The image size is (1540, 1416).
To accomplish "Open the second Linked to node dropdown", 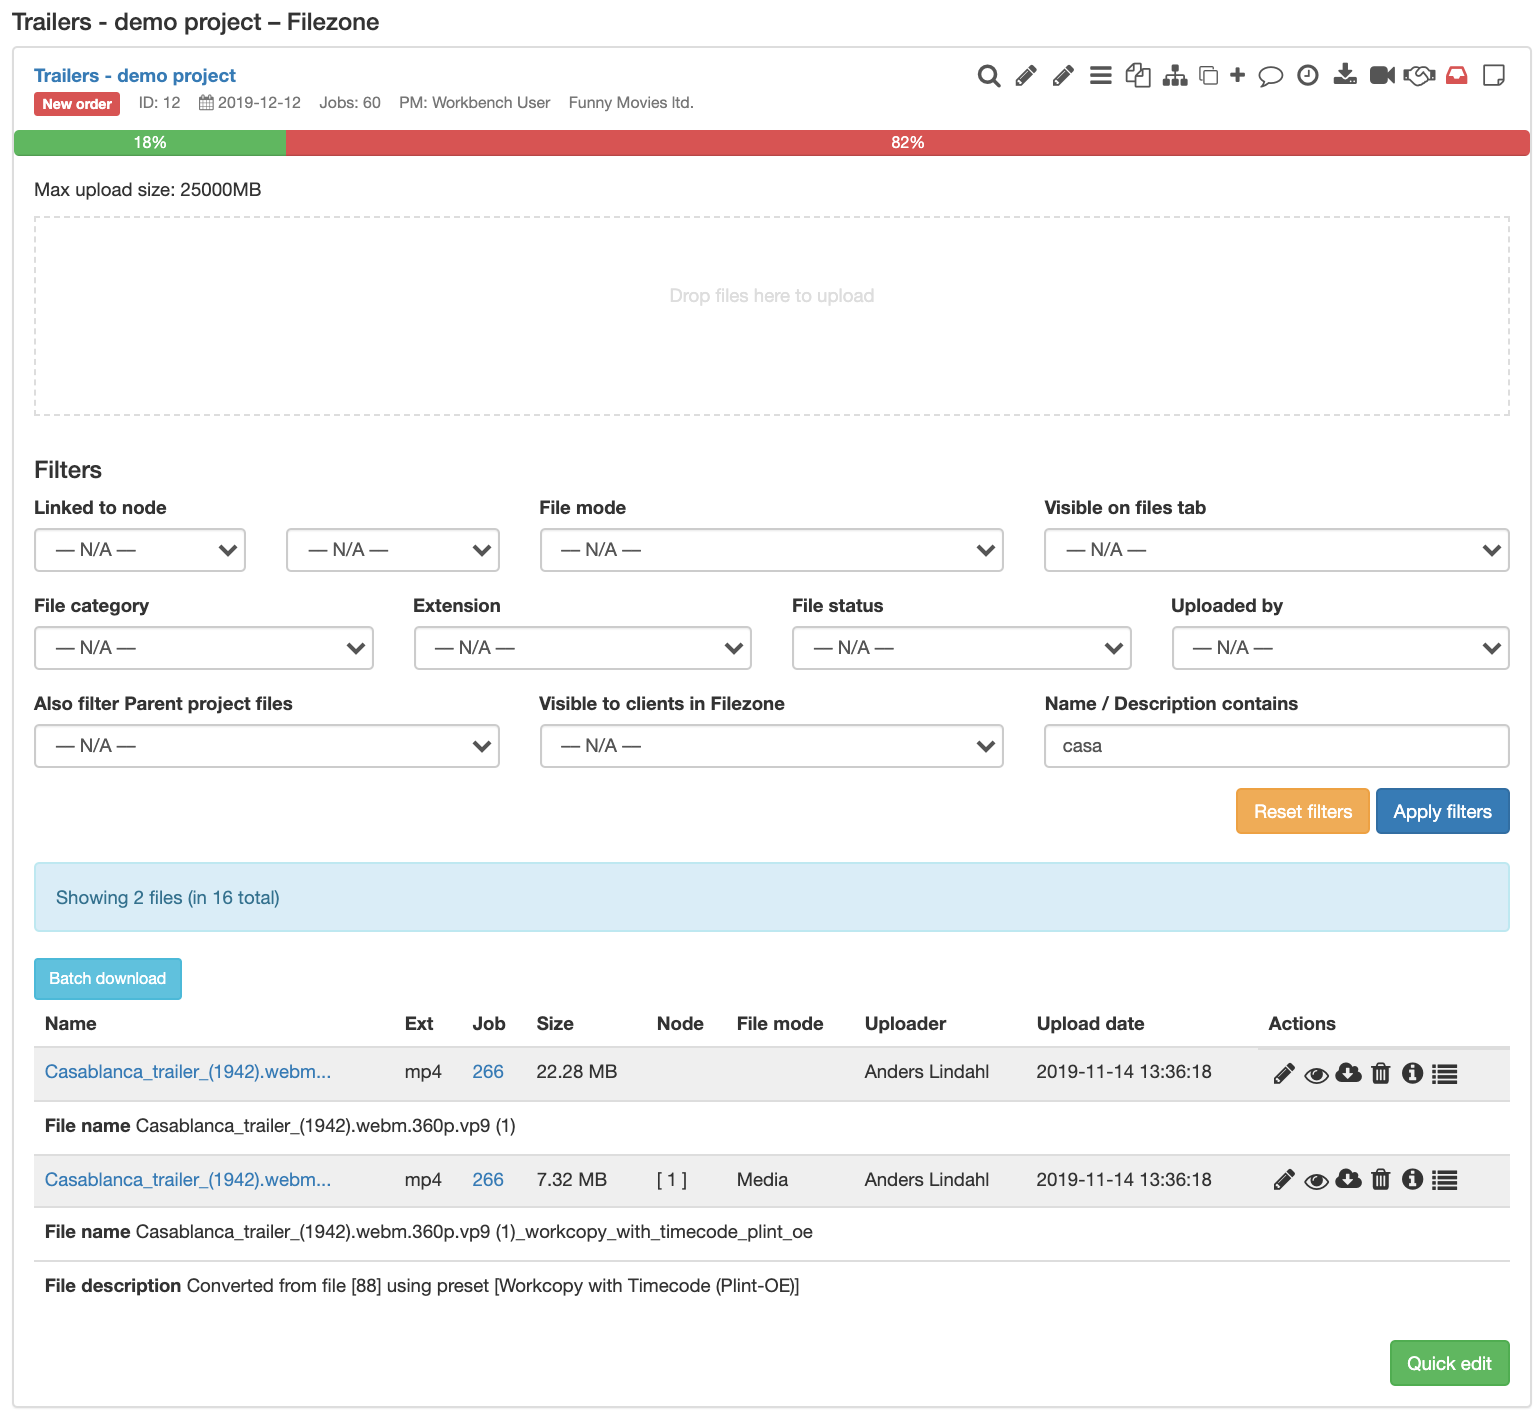I will pos(393,550).
